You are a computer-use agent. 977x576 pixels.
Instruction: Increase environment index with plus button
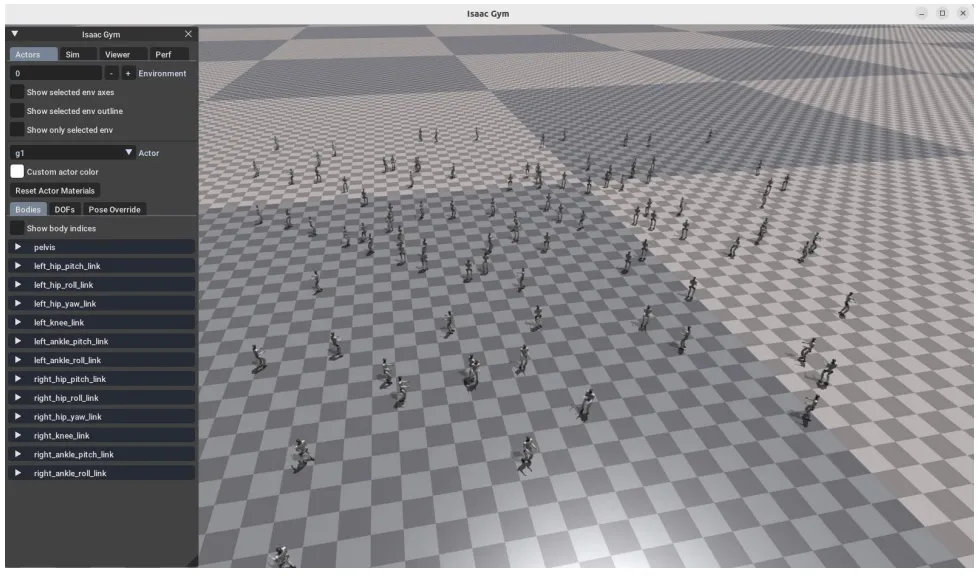click(128, 73)
